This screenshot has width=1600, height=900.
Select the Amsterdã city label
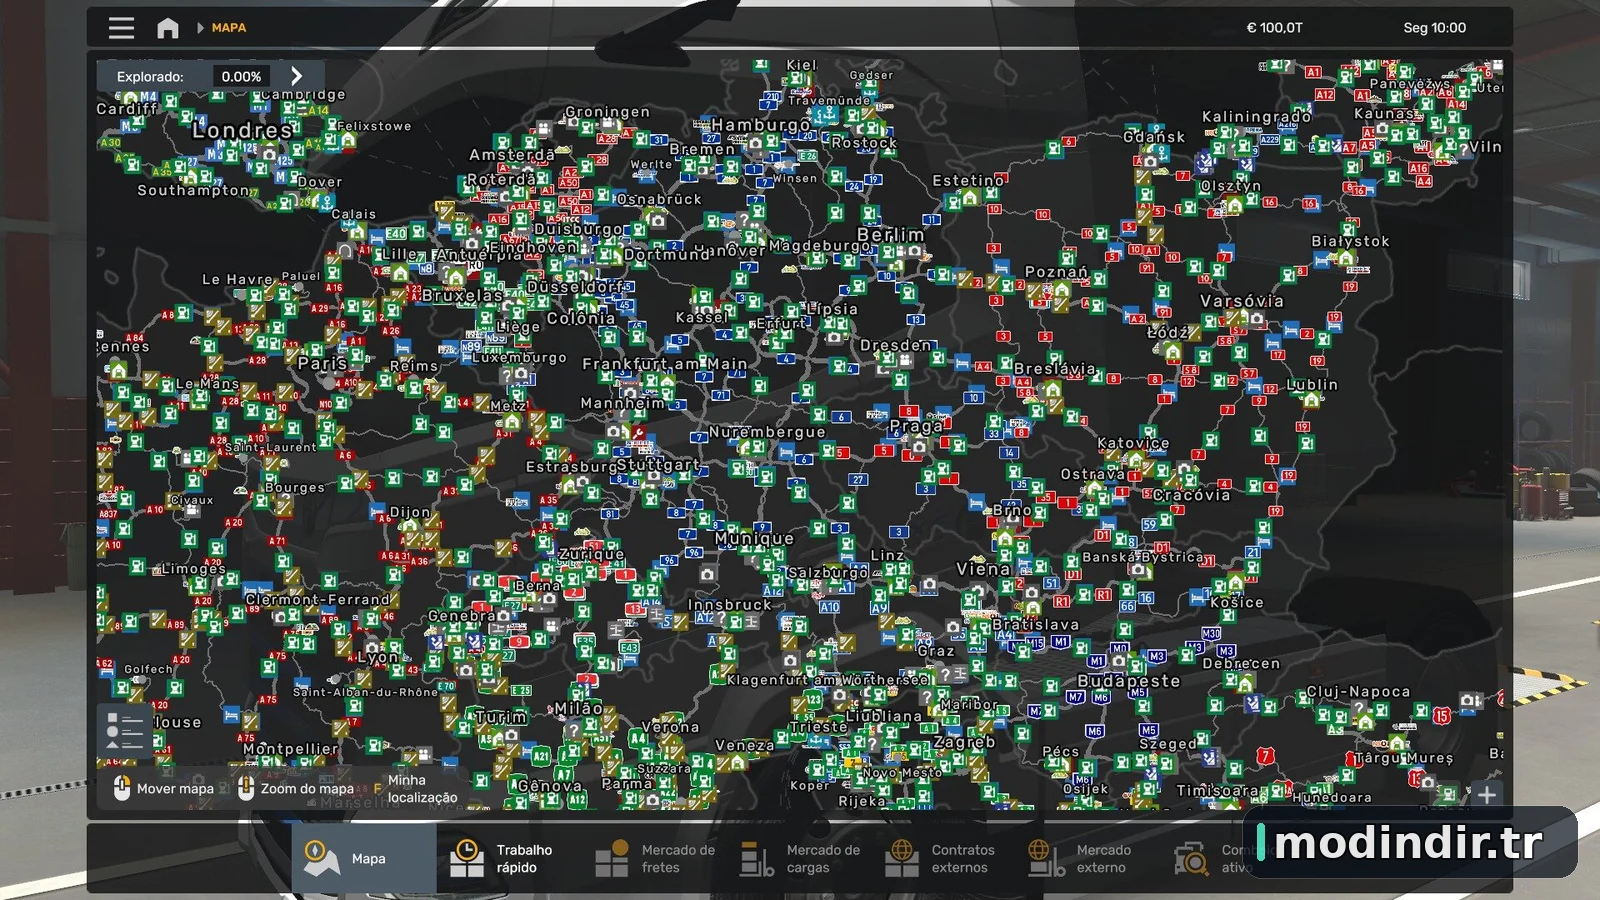(512, 155)
